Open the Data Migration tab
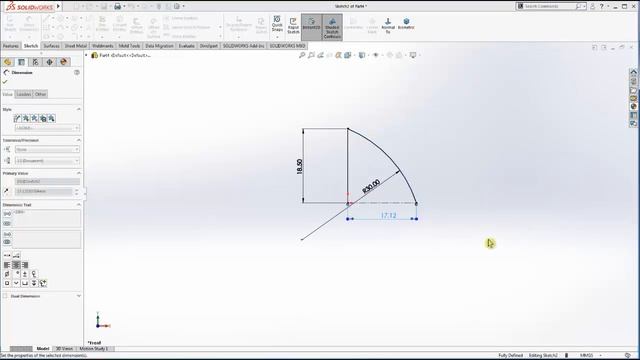The width and height of the screenshot is (640, 360). [x=159, y=46]
